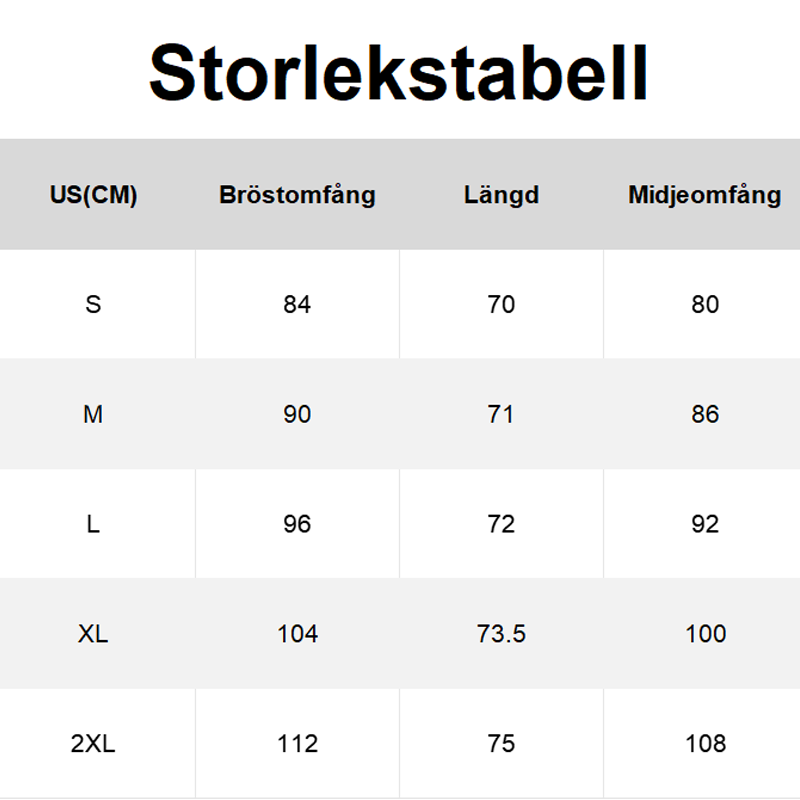Select the waist value 86 cell
Viewport: 800px width, 800px height.
pyautogui.click(x=705, y=414)
